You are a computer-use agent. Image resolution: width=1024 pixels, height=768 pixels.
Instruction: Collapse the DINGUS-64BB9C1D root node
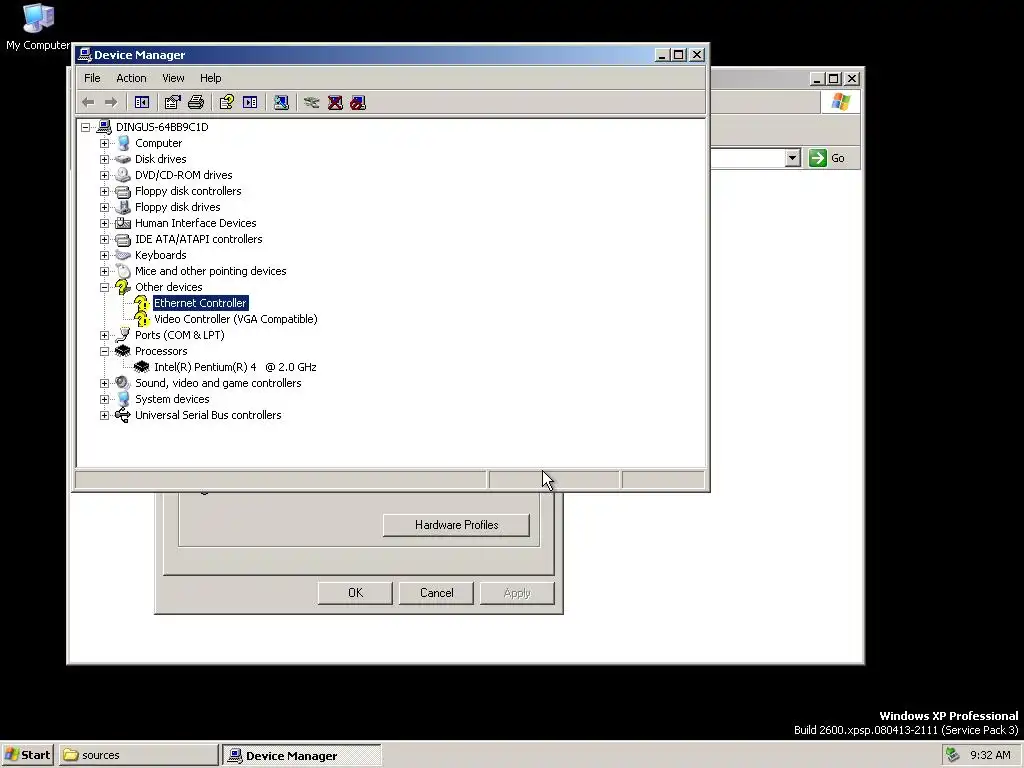[x=86, y=127]
